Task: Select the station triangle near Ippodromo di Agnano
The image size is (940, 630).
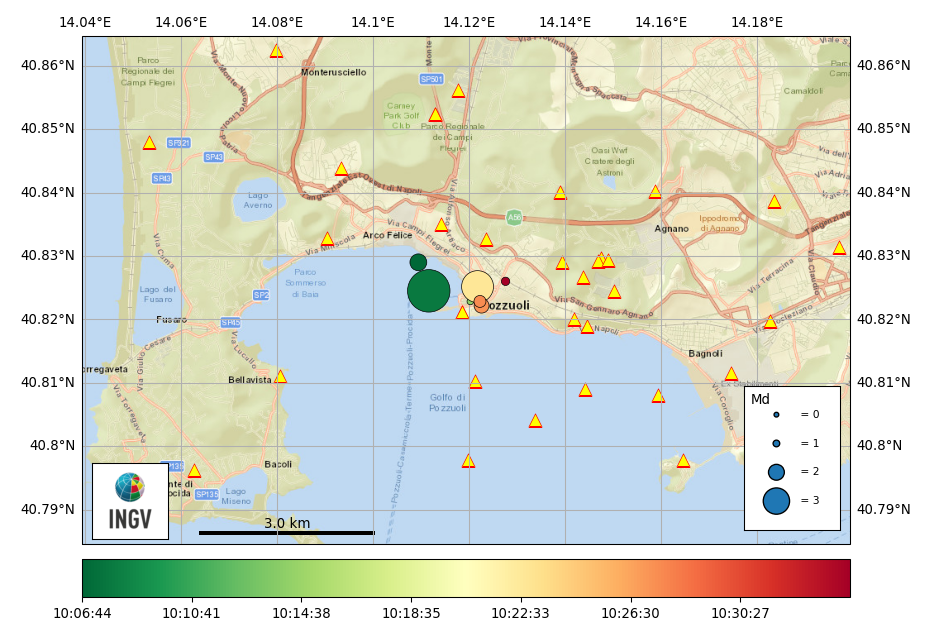Action: click(774, 202)
